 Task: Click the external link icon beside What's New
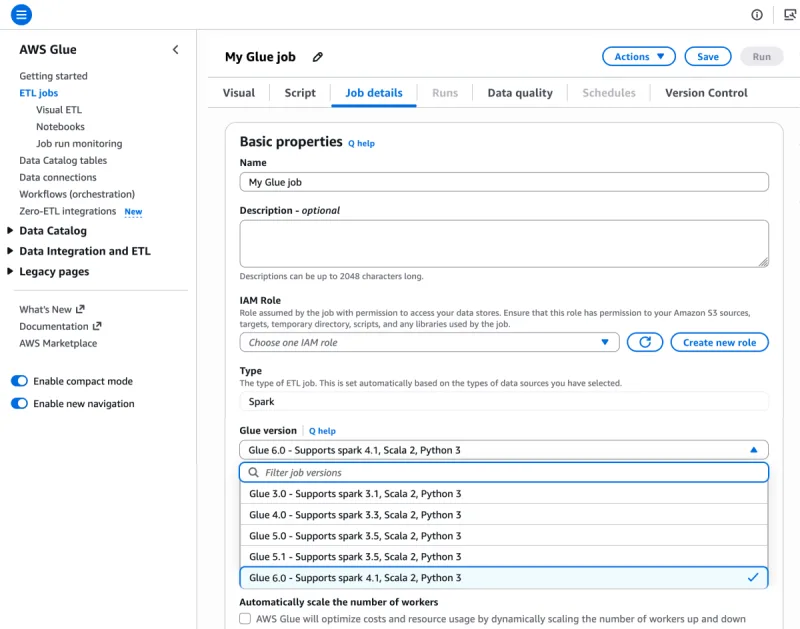click(80, 309)
